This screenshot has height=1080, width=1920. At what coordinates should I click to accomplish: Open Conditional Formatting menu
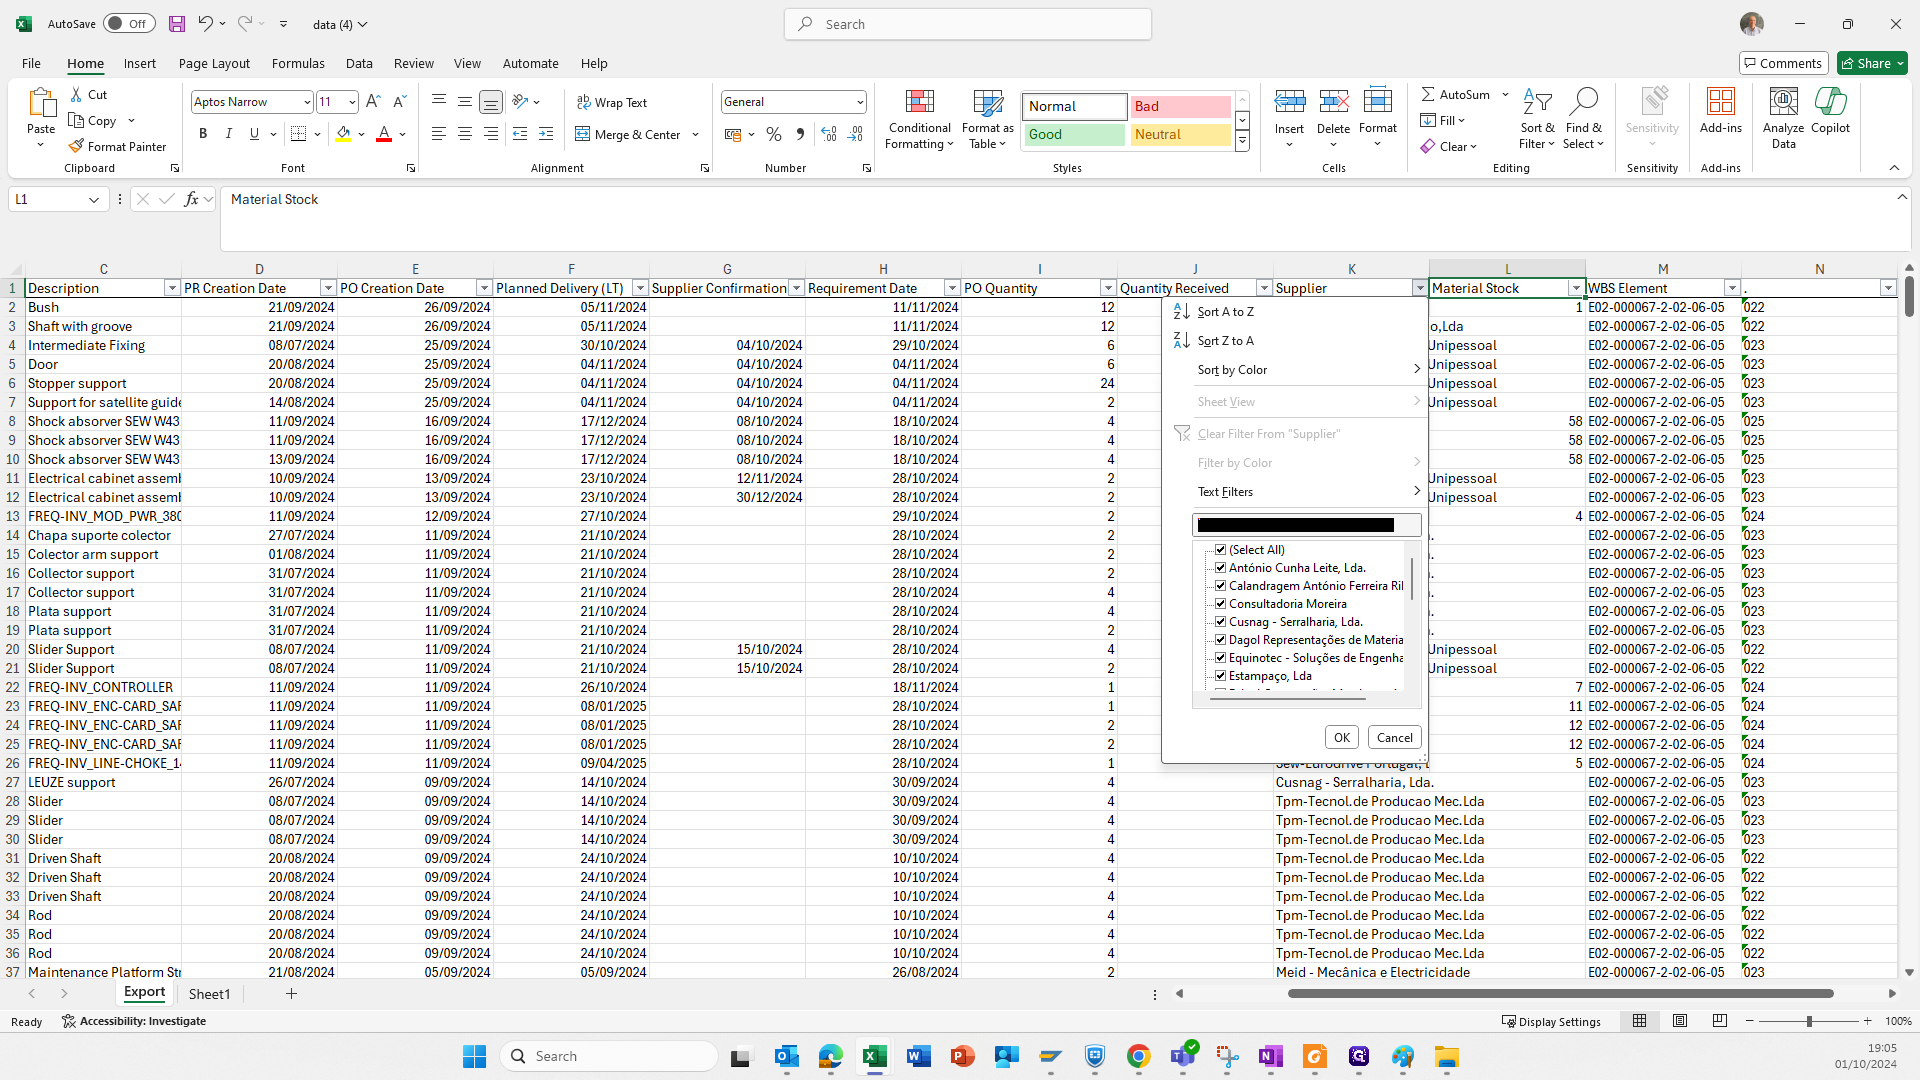[919, 120]
